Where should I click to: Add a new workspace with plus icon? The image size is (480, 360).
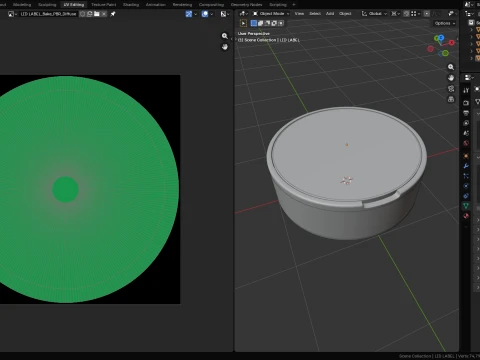294,5
